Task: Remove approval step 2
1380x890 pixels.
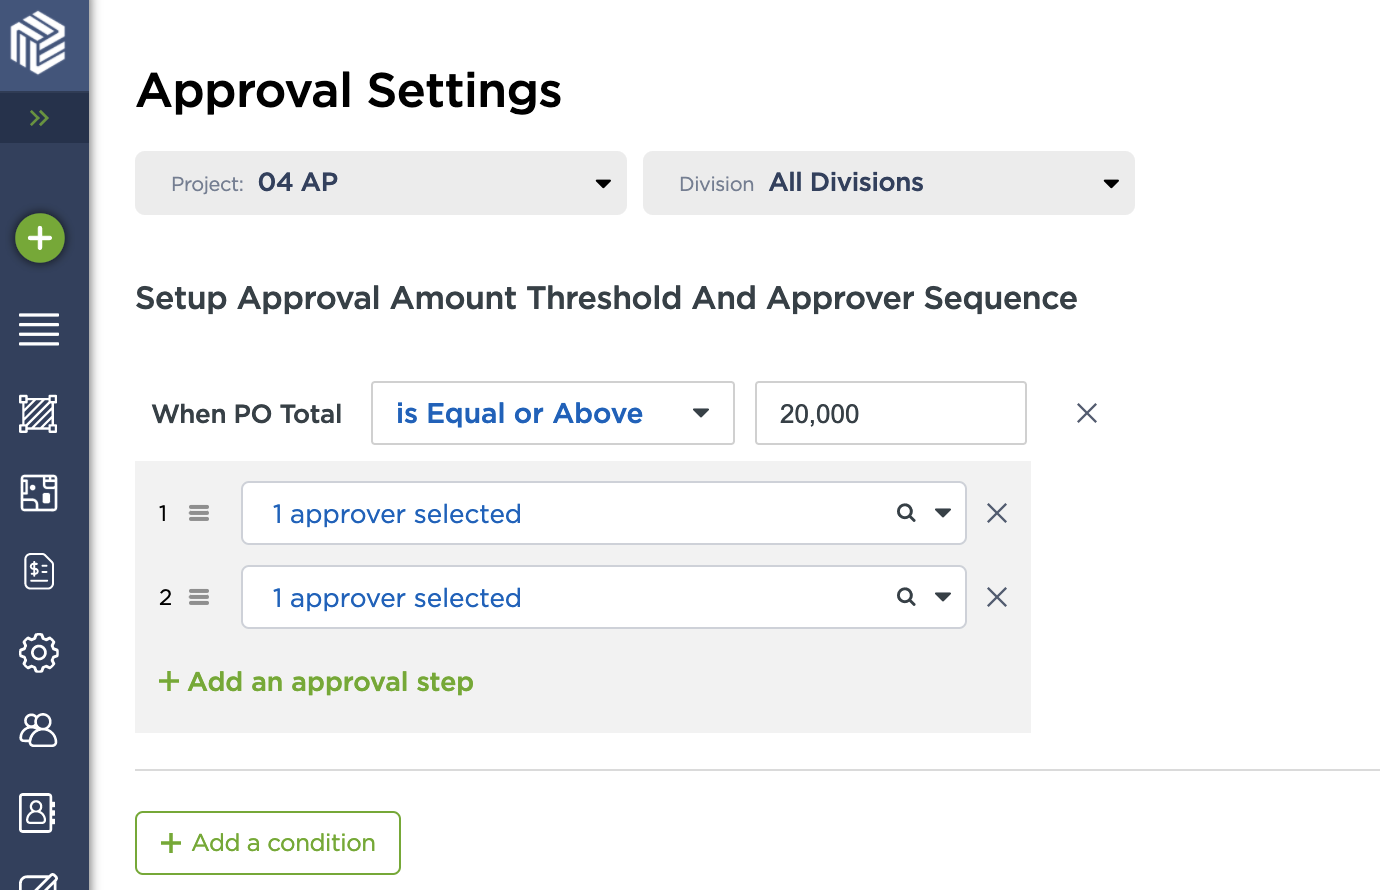Action: pos(997,597)
